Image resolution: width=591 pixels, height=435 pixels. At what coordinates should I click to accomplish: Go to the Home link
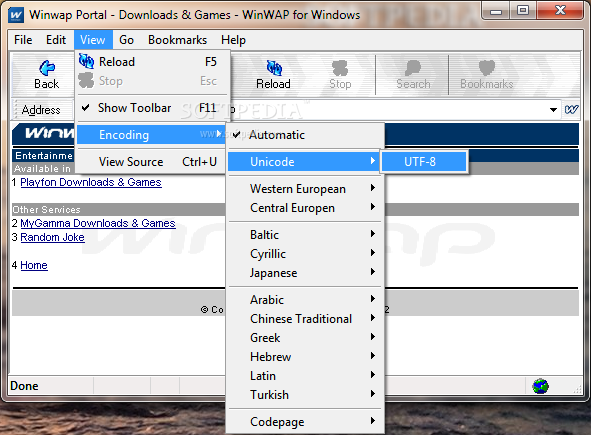(x=34, y=265)
